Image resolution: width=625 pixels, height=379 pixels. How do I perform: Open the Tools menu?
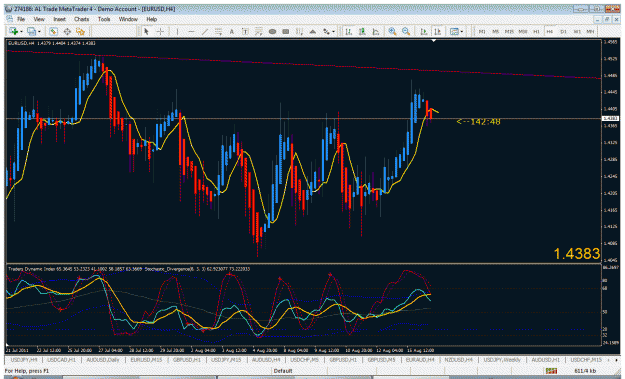click(104, 19)
